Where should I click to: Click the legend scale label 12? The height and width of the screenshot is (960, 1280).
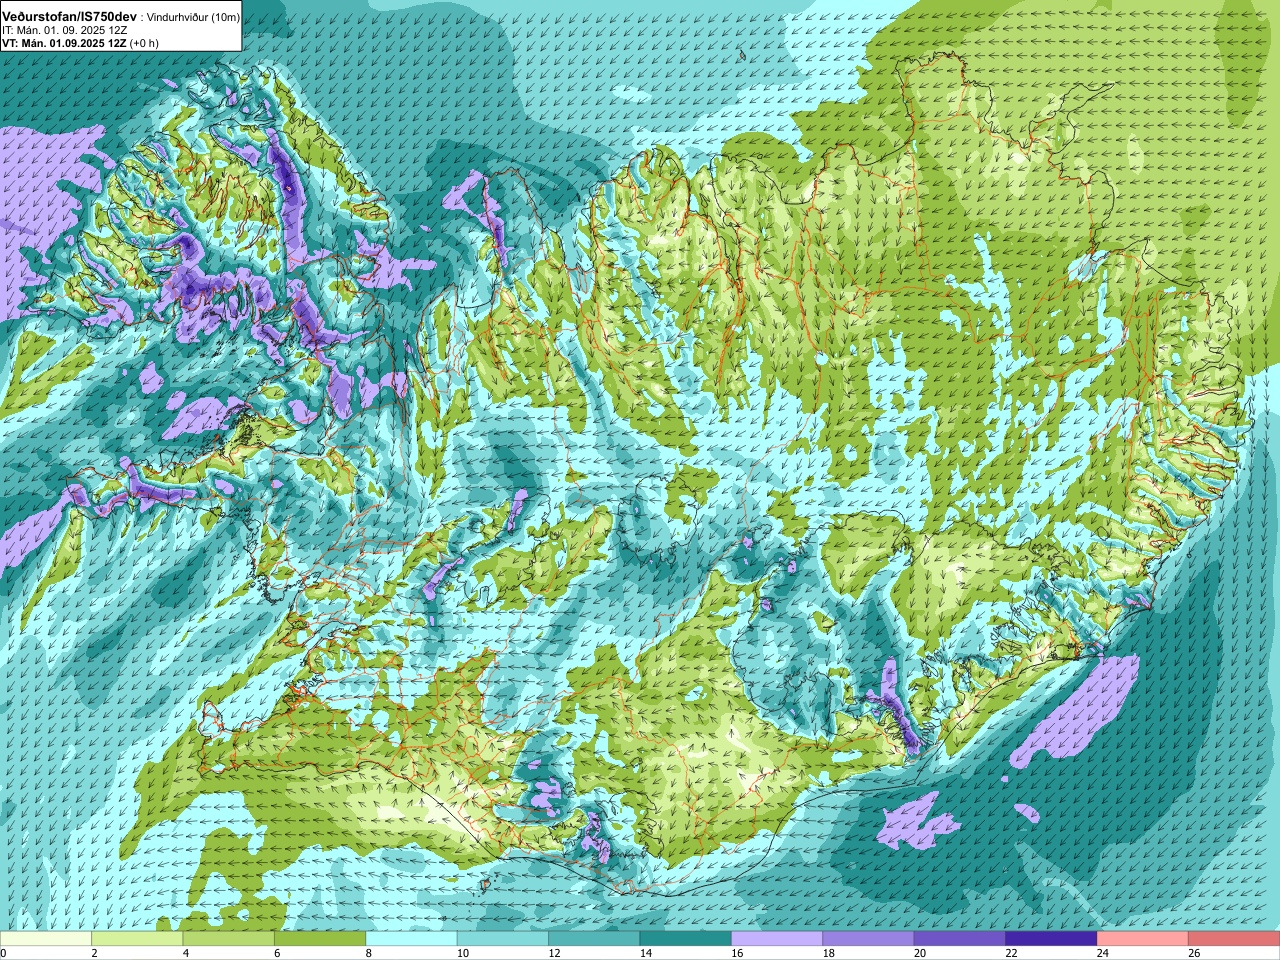pos(554,953)
